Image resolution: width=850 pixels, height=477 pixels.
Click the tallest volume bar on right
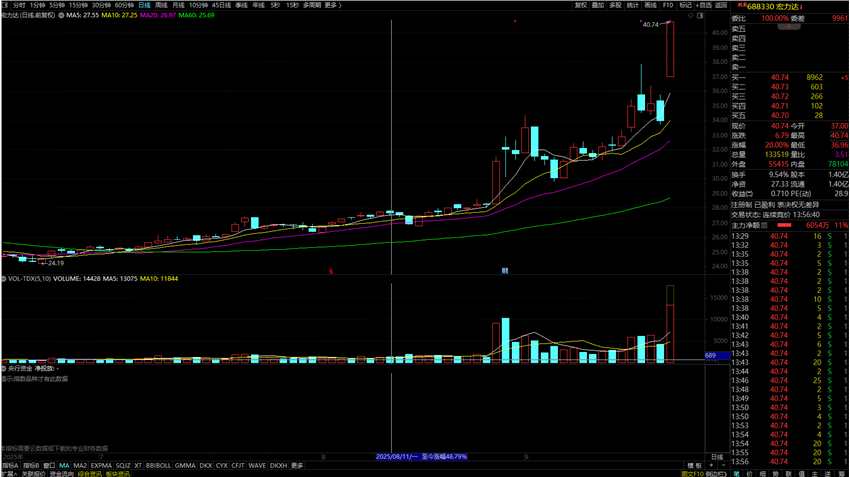(x=670, y=324)
